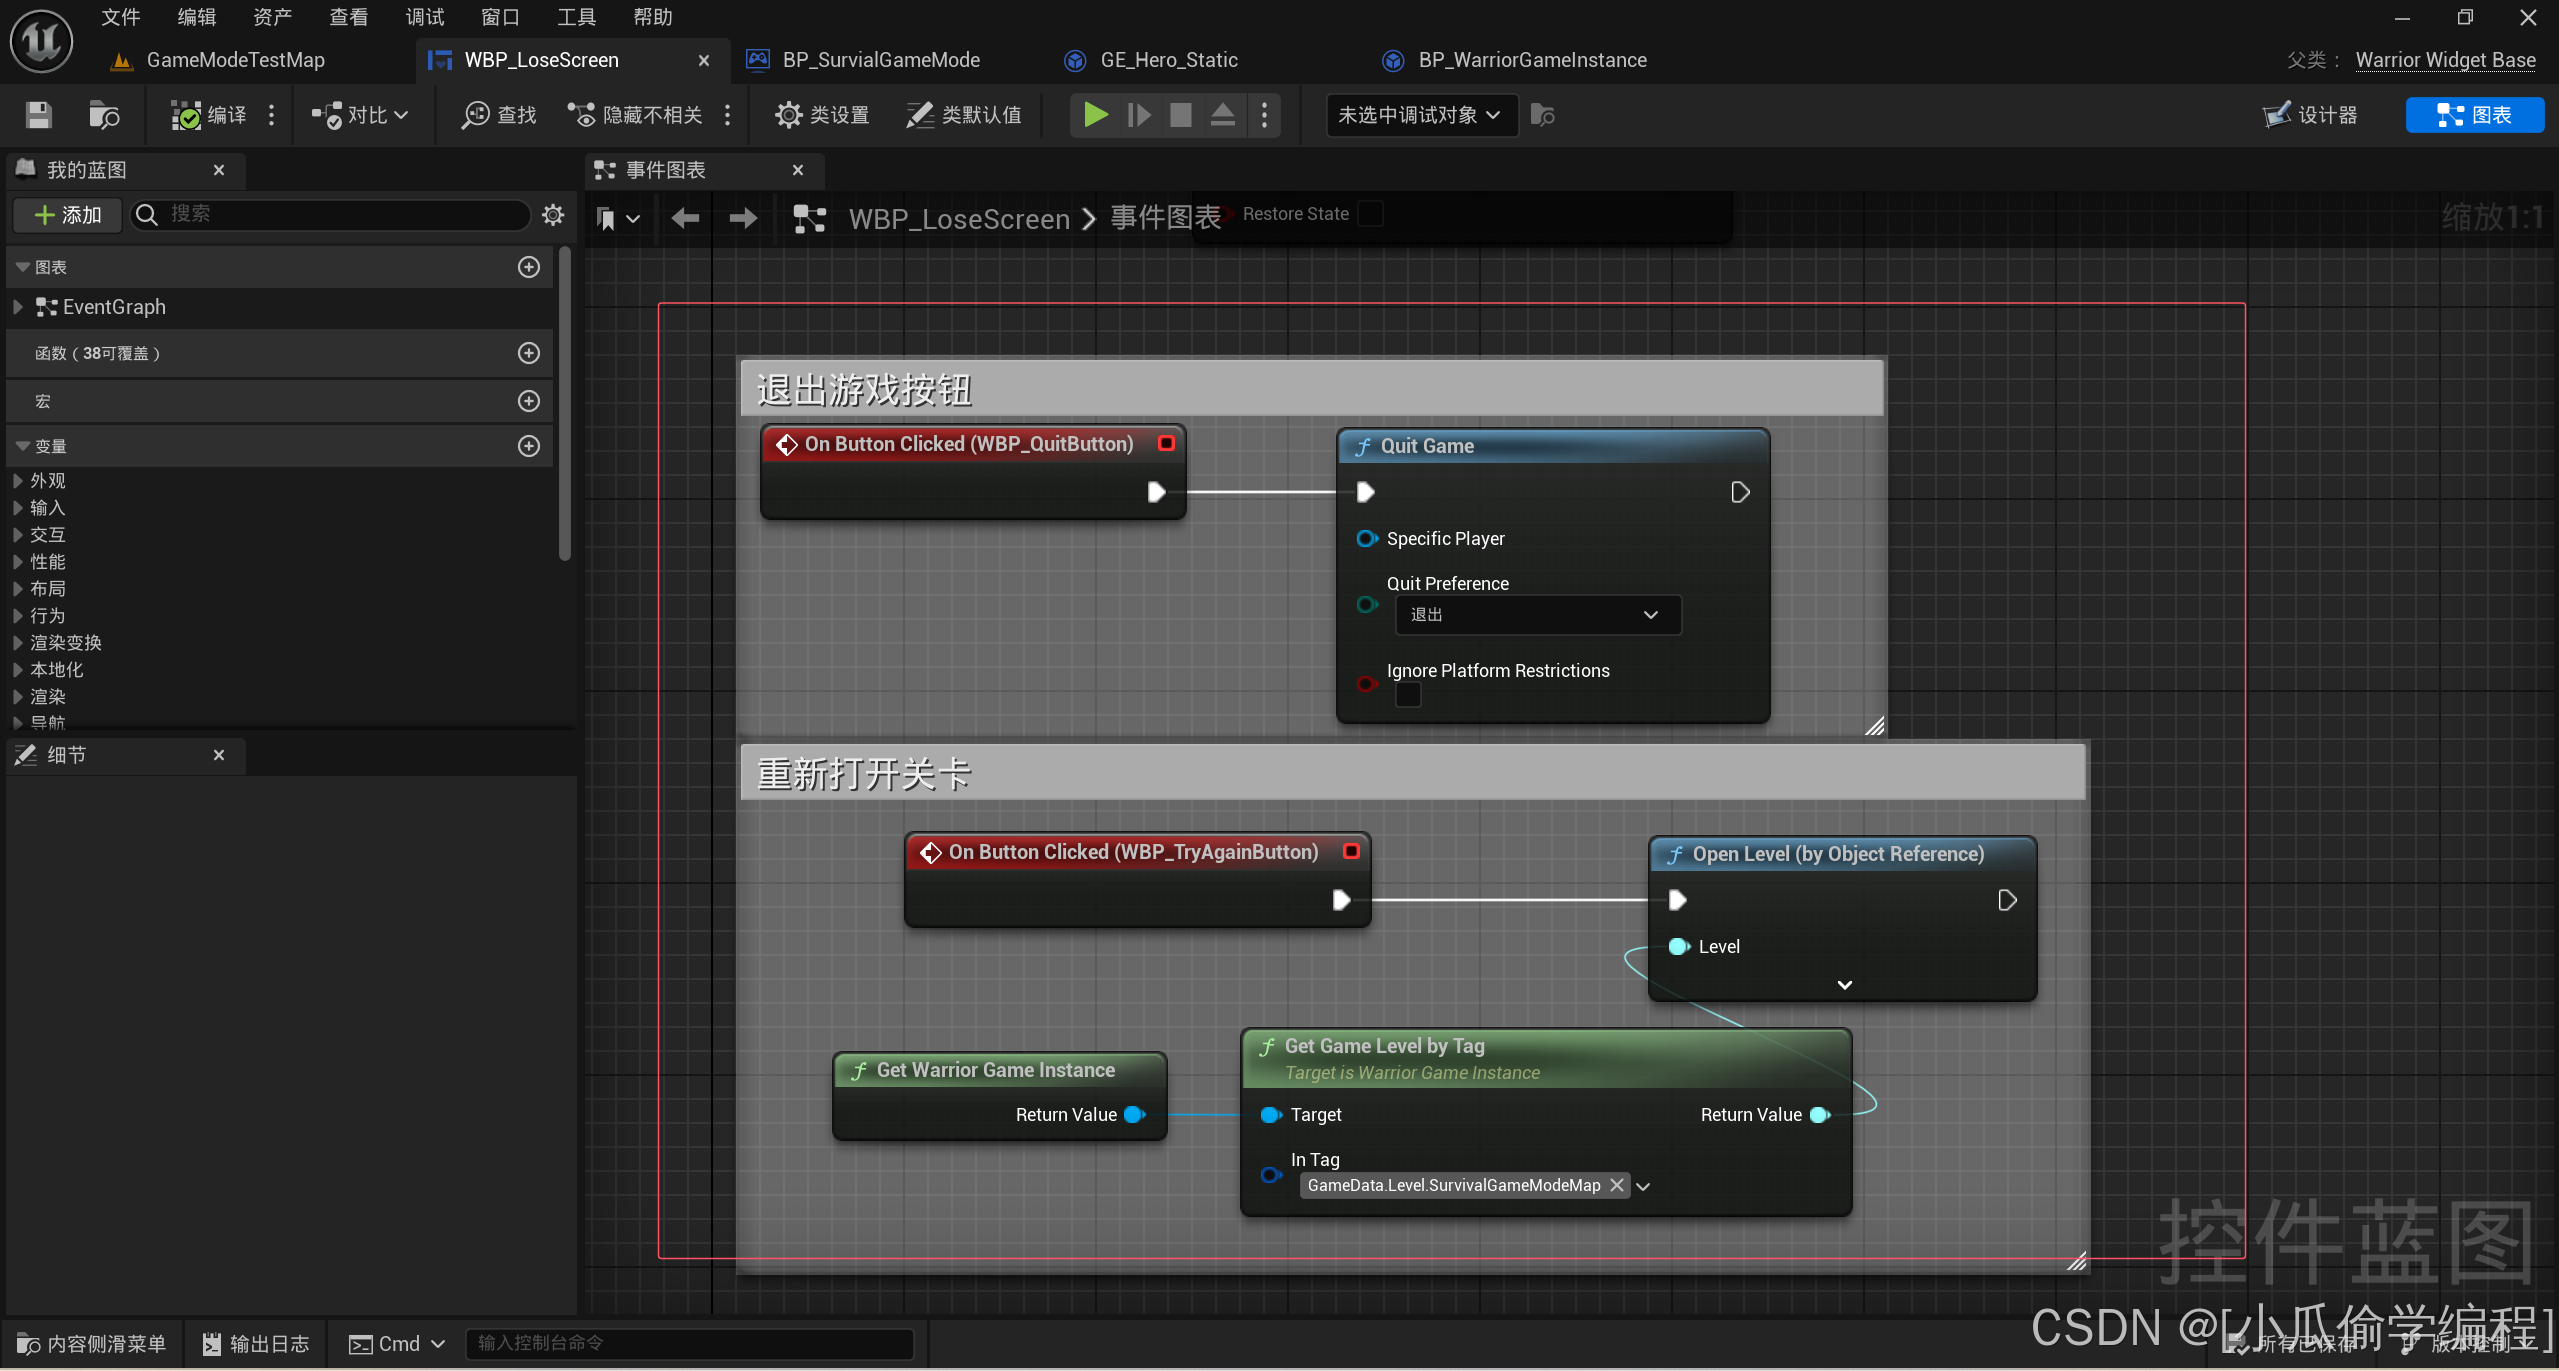Click the compile (编译) icon

point(186,115)
